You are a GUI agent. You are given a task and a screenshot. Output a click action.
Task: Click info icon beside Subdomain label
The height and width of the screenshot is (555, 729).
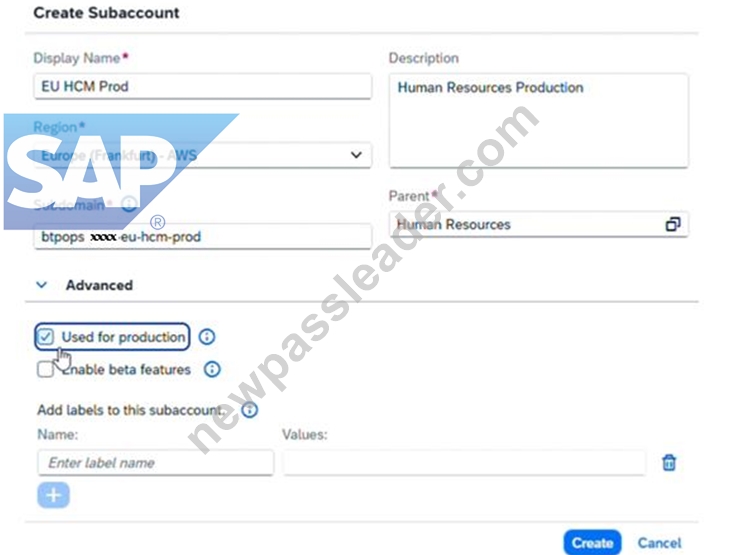pos(129,204)
